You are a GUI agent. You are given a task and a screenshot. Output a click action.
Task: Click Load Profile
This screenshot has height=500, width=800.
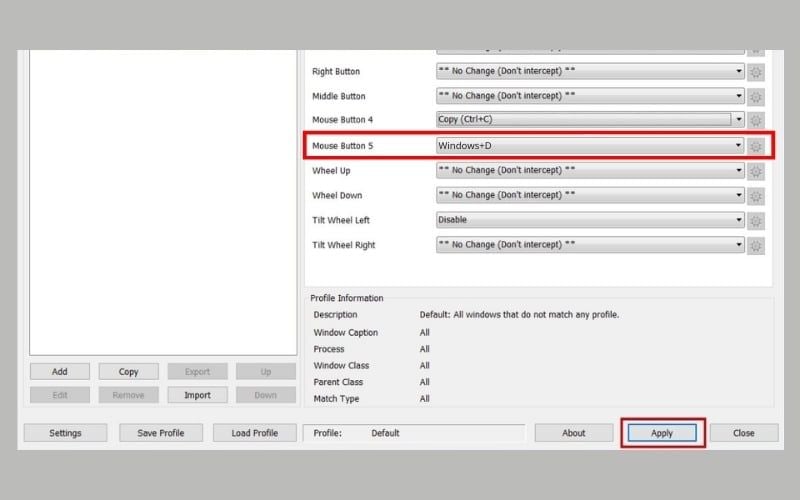click(255, 433)
